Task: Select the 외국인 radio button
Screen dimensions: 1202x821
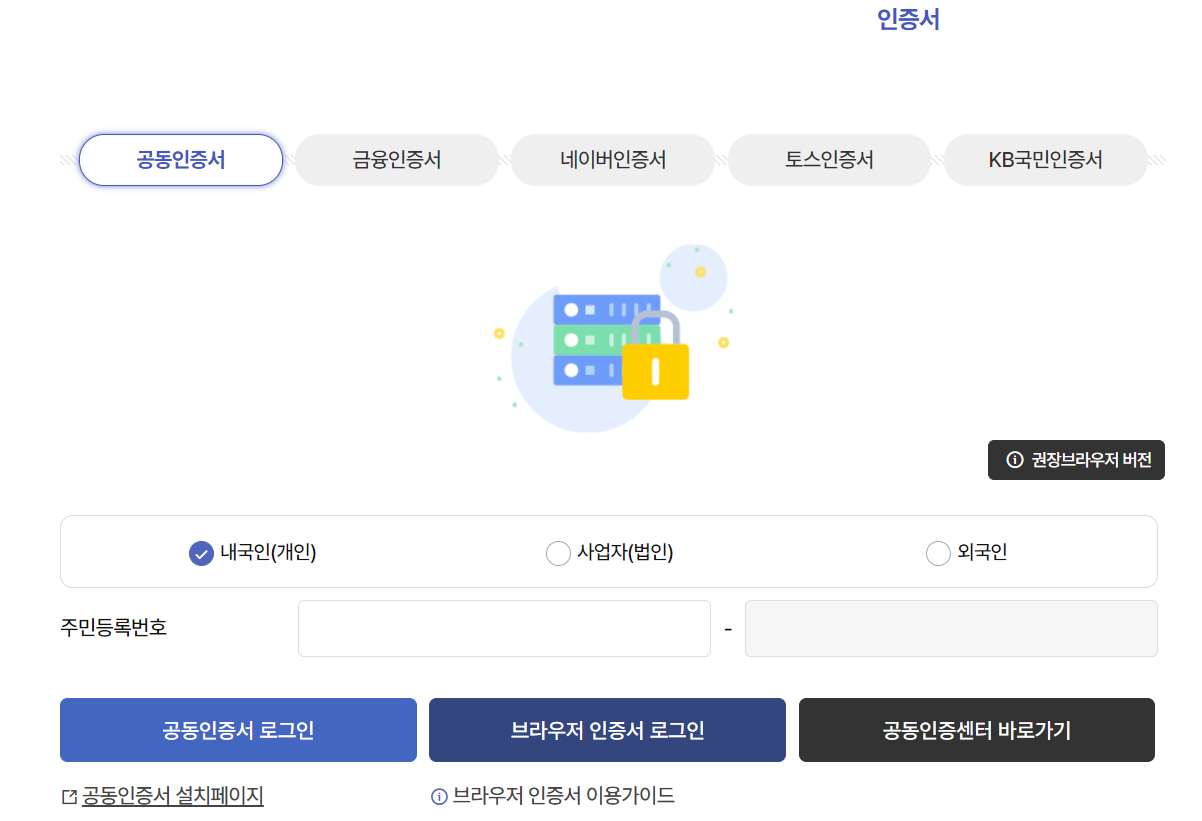Action: pos(938,552)
